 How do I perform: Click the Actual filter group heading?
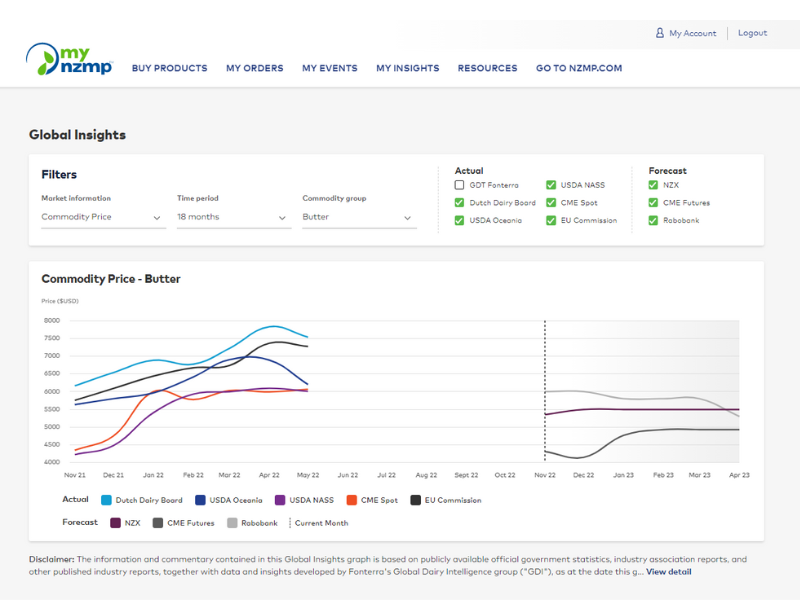click(469, 171)
